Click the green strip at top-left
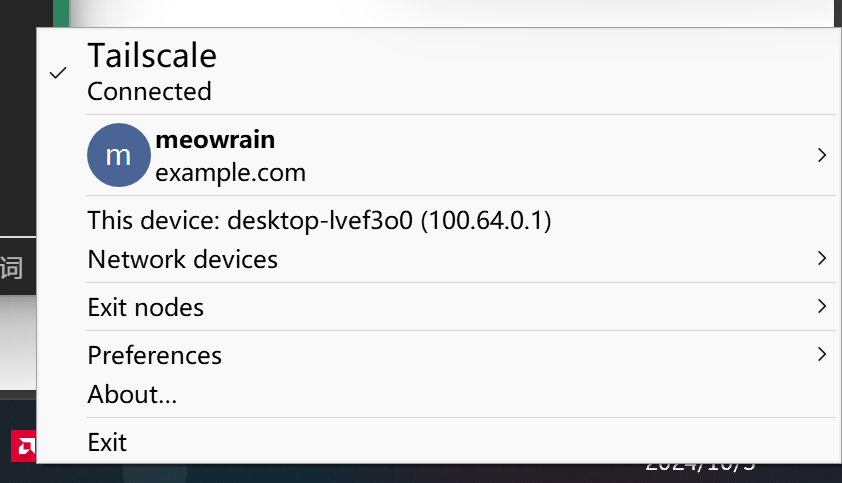 [x=62, y=12]
